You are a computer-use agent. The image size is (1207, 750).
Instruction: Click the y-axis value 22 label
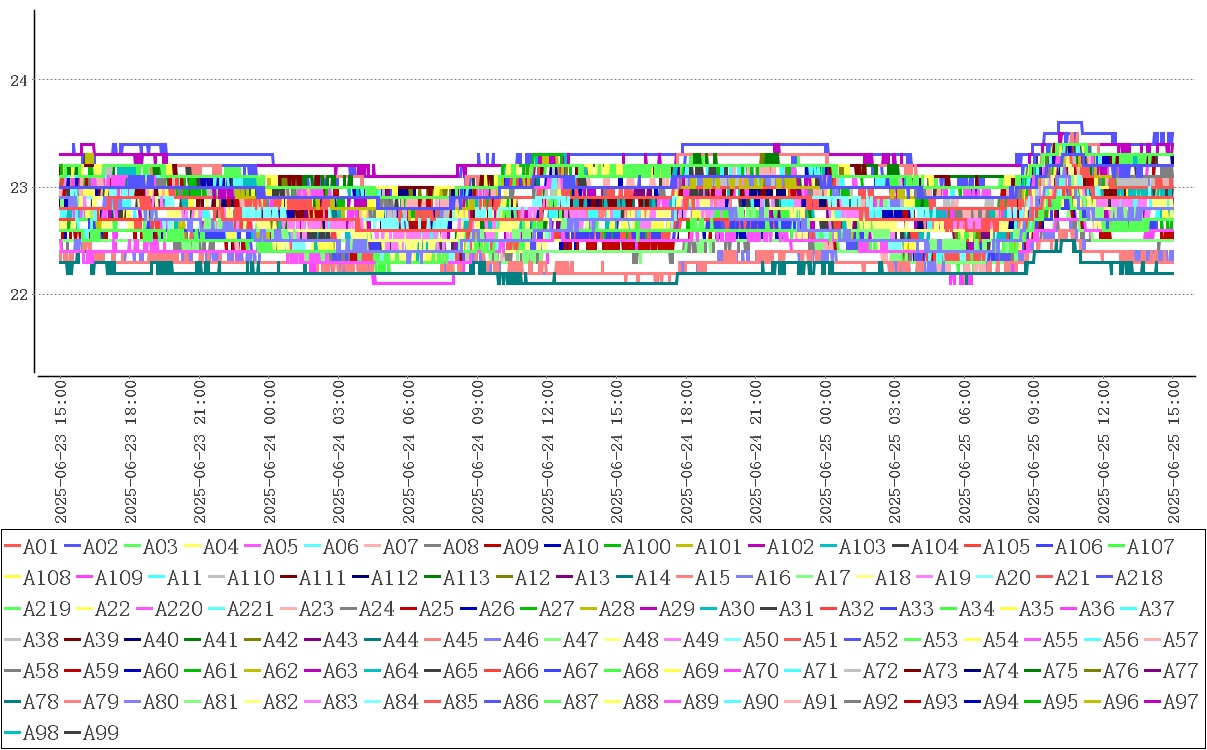pyautogui.click(x=16, y=295)
